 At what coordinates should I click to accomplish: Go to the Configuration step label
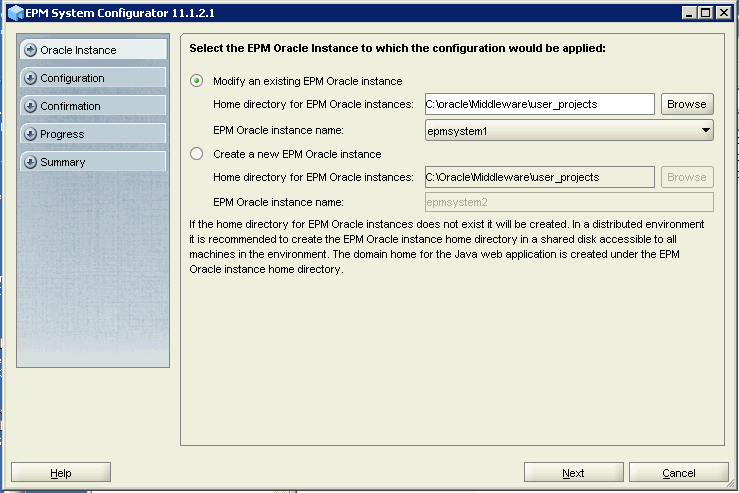(72, 78)
